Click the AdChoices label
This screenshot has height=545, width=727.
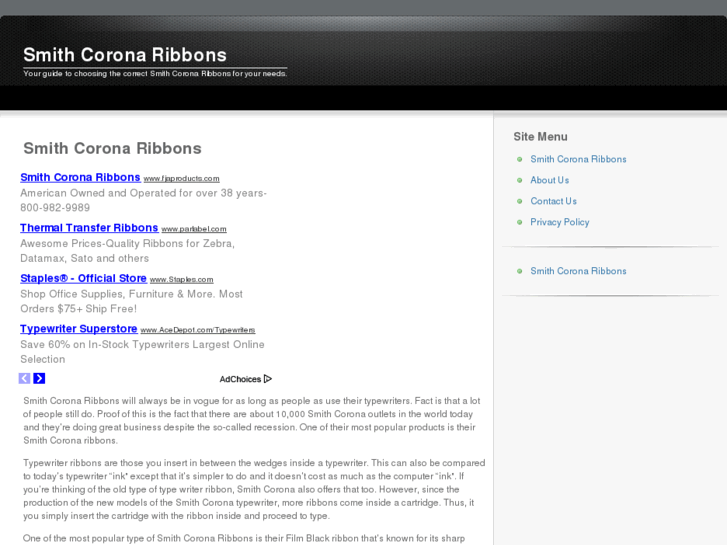(x=240, y=379)
